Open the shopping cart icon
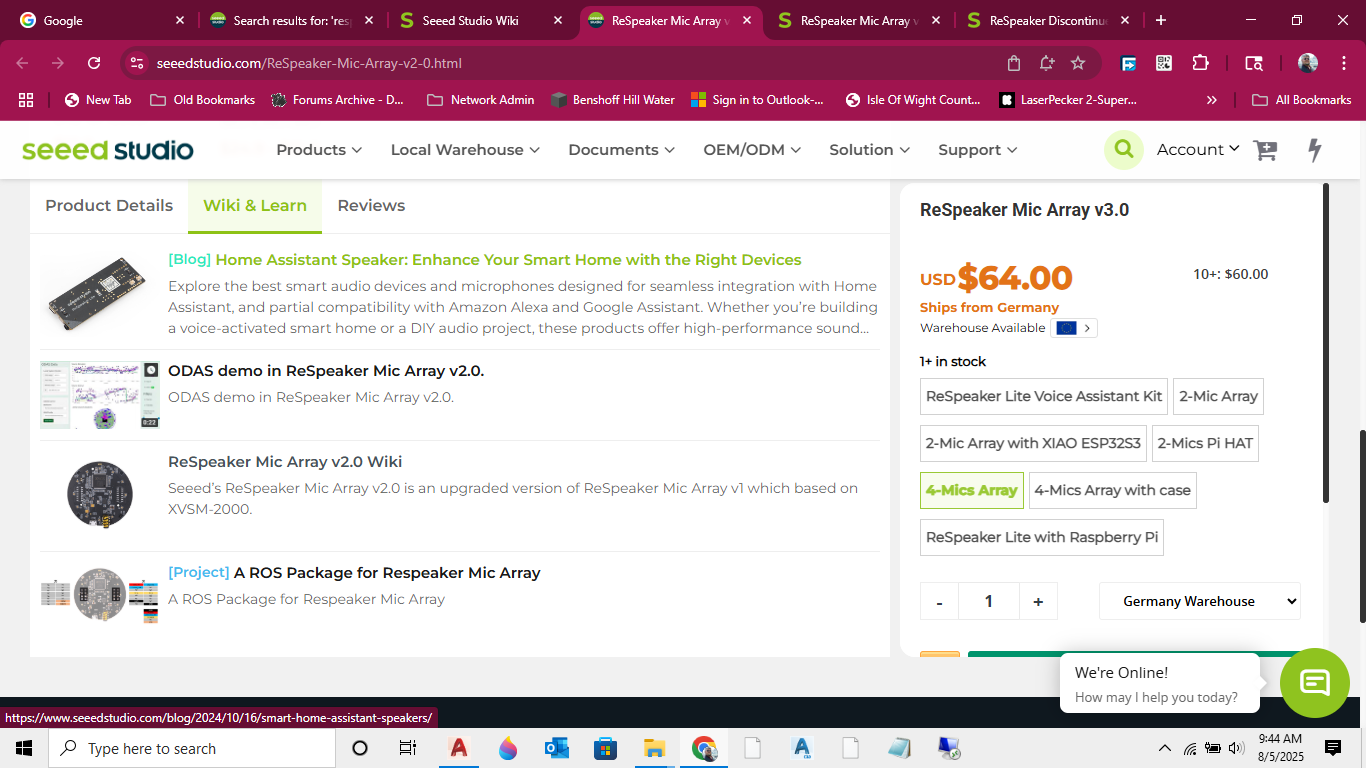This screenshot has width=1366, height=768. [1266, 150]
